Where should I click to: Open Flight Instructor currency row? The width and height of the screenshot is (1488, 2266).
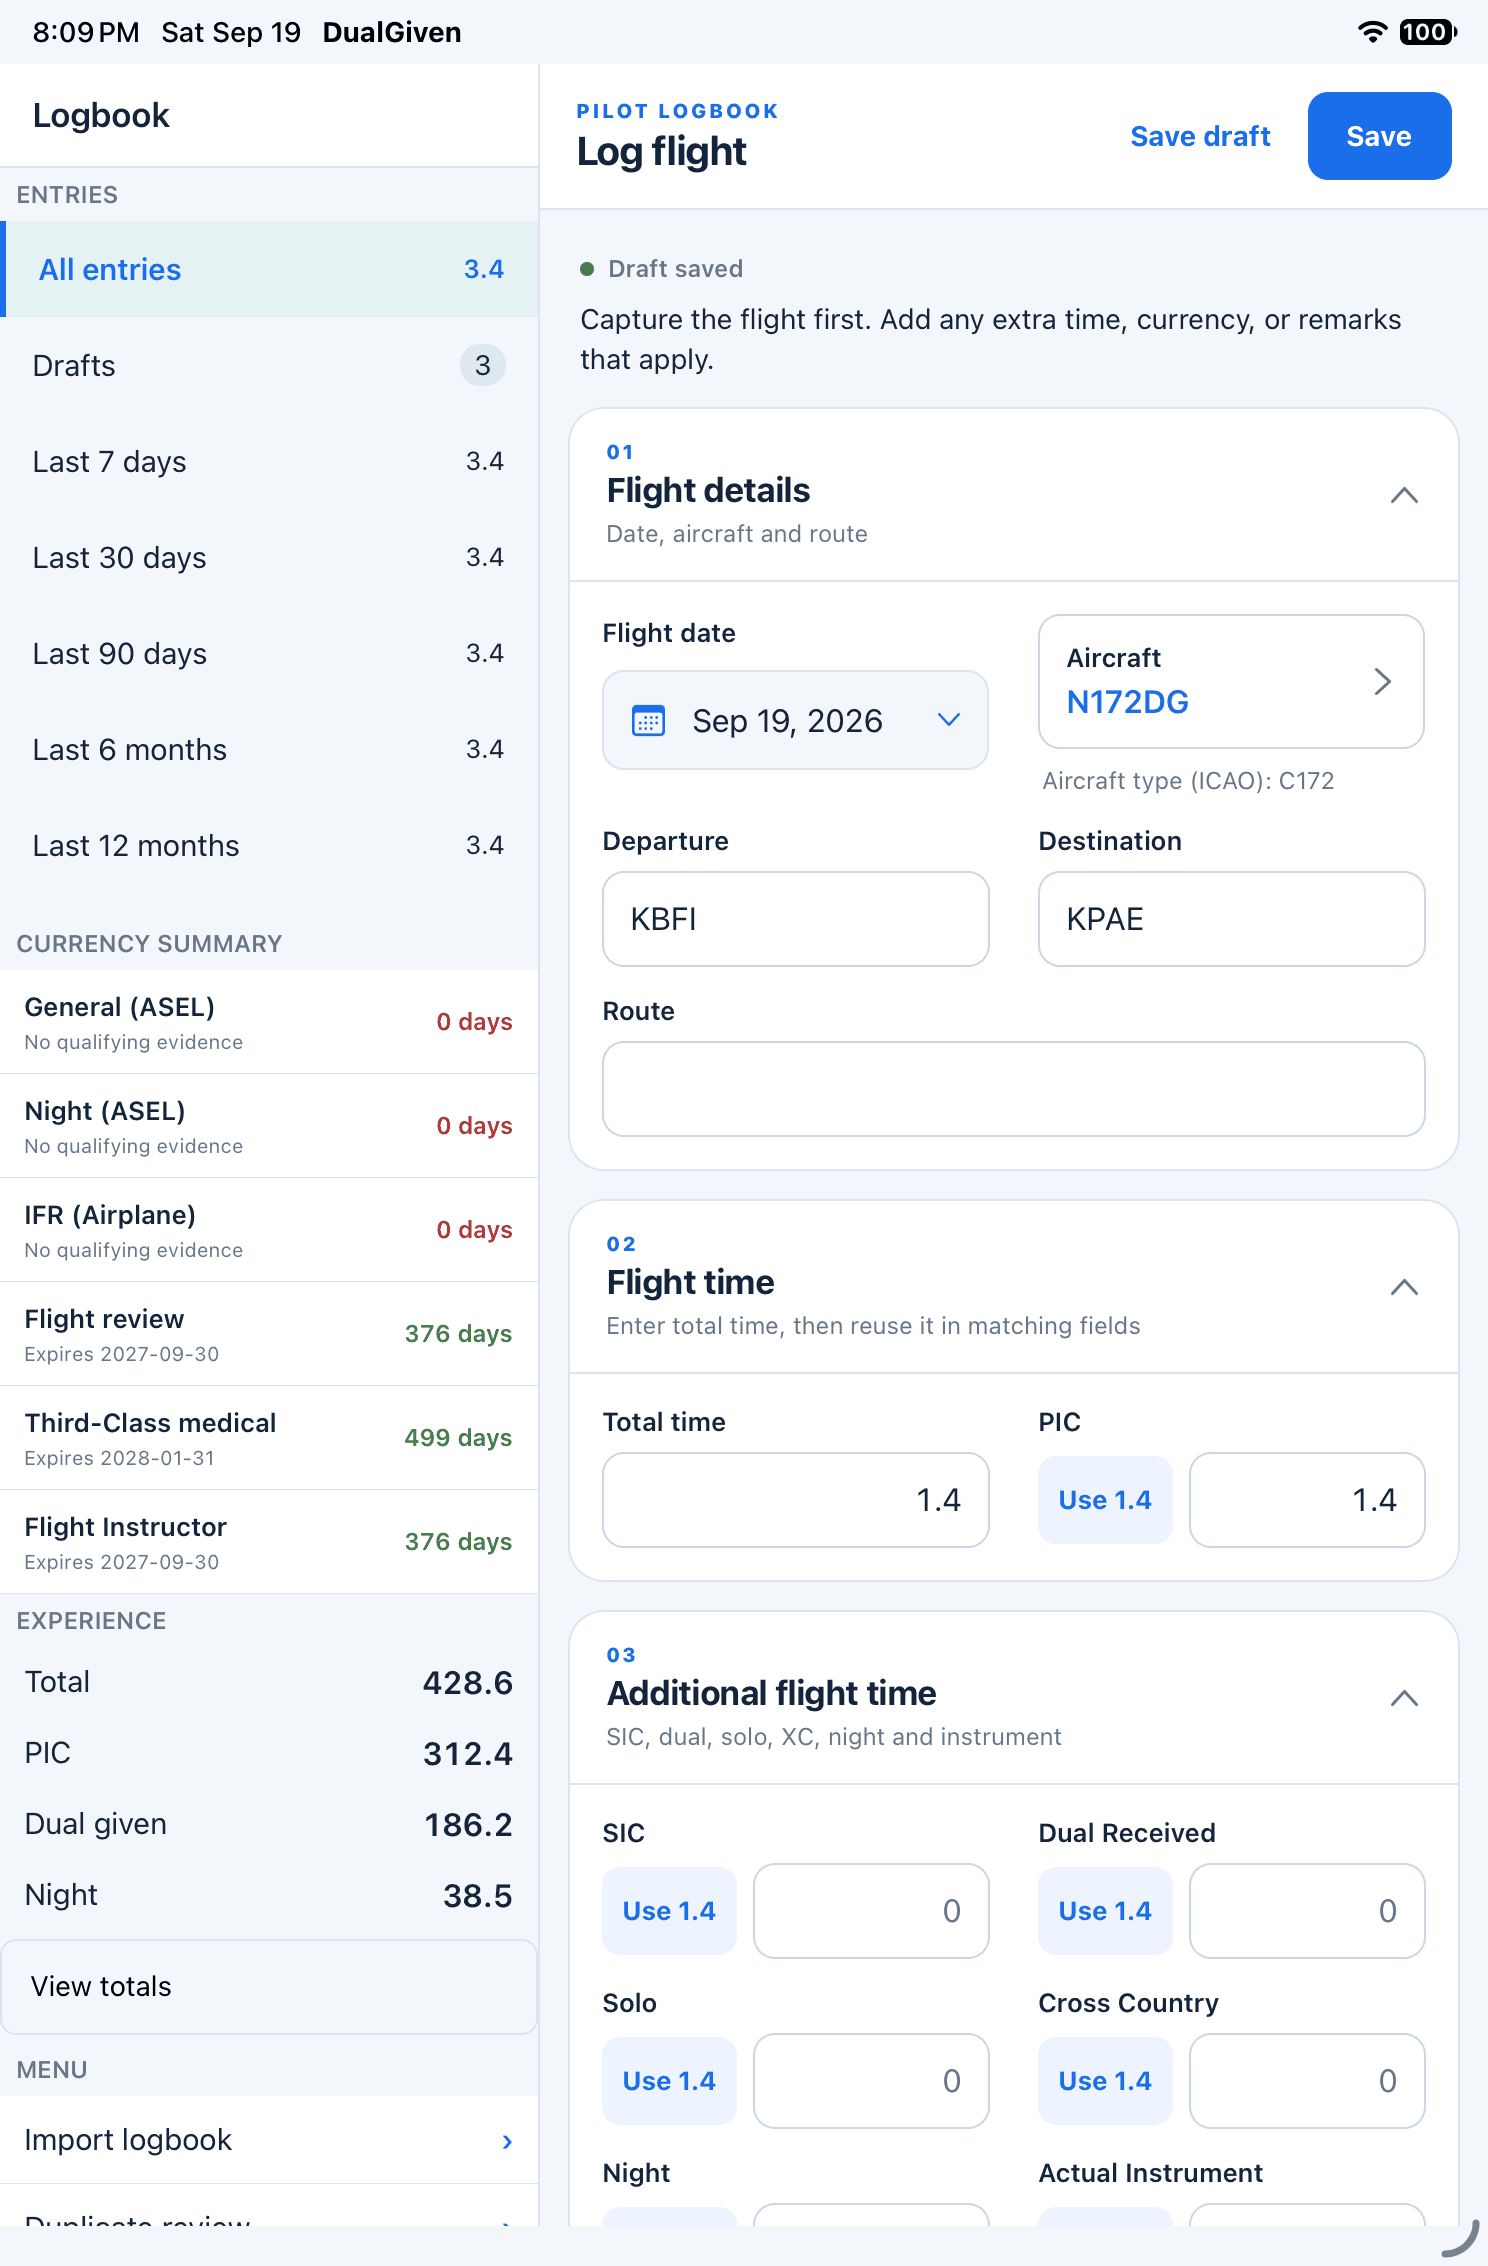click(269, 1542)
